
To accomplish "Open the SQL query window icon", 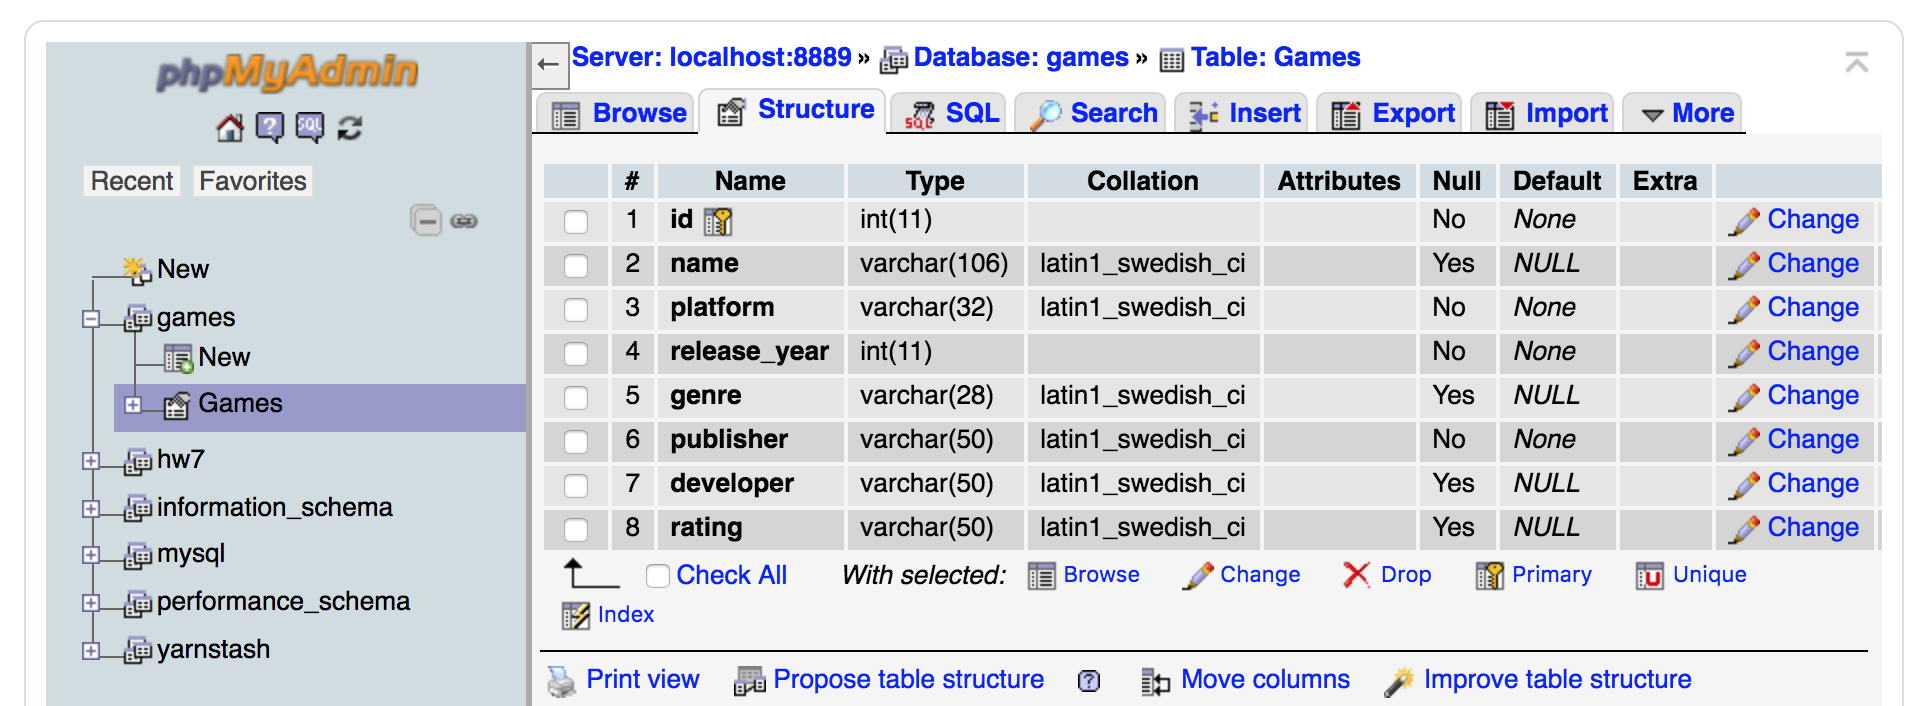I will pyautogui.click(x=309, y=128).
